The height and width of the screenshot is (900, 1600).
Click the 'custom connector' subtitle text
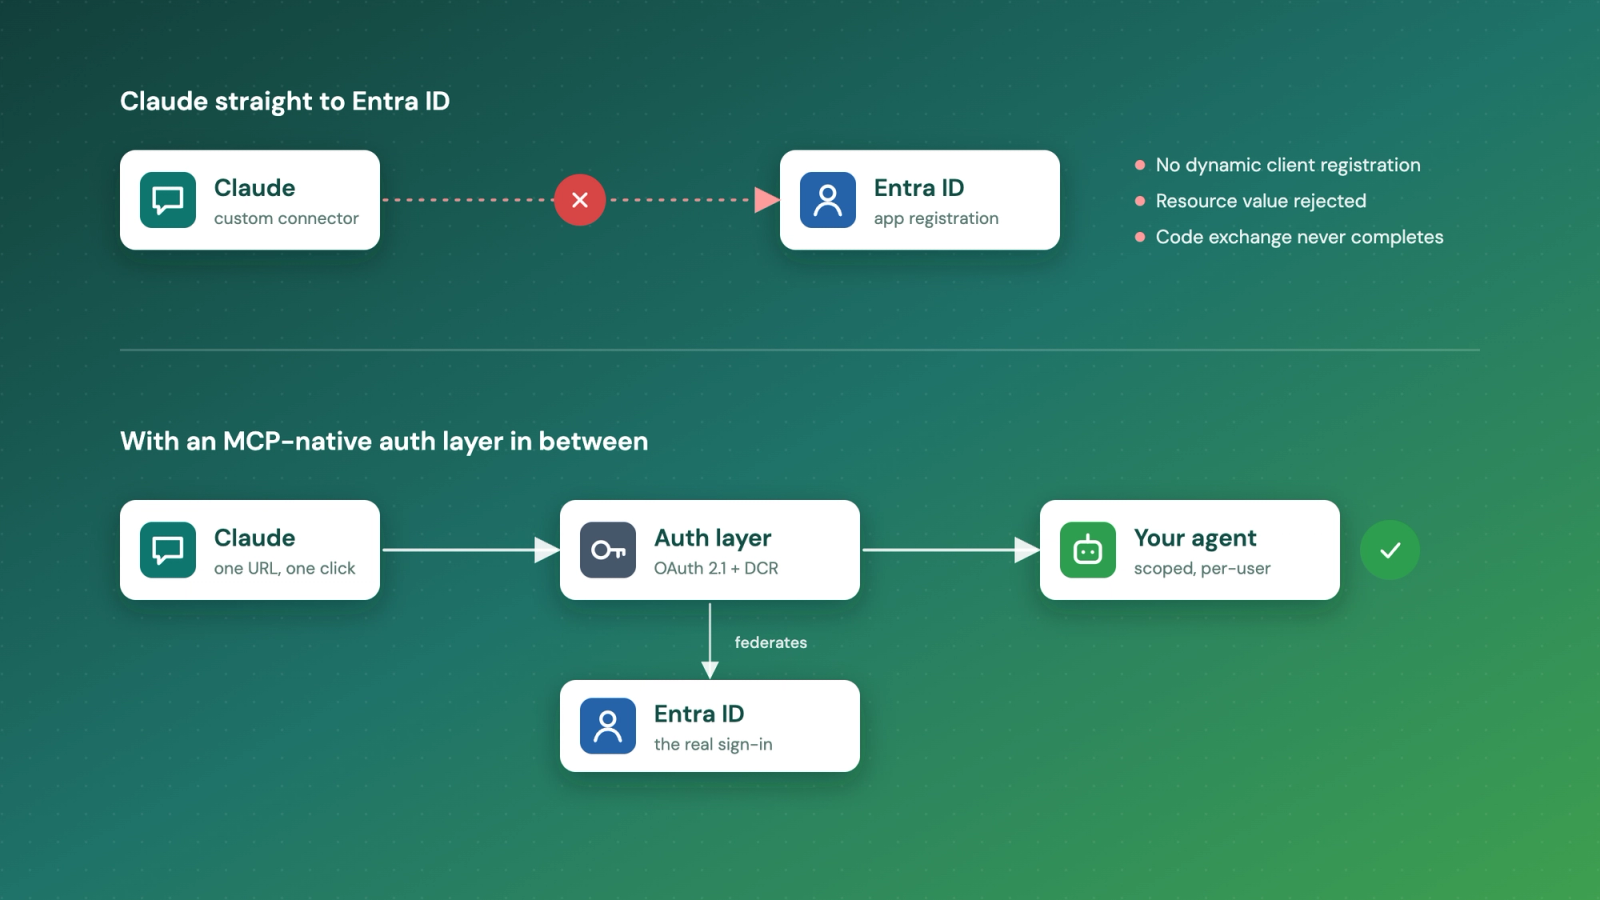click(286, 218)
